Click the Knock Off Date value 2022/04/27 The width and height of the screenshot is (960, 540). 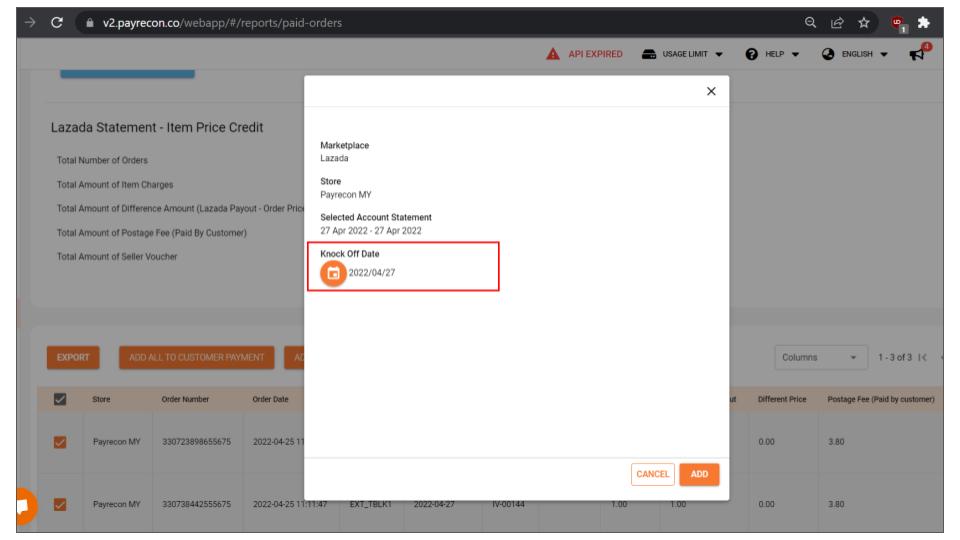pyautogui.click(x=372, y=273)
